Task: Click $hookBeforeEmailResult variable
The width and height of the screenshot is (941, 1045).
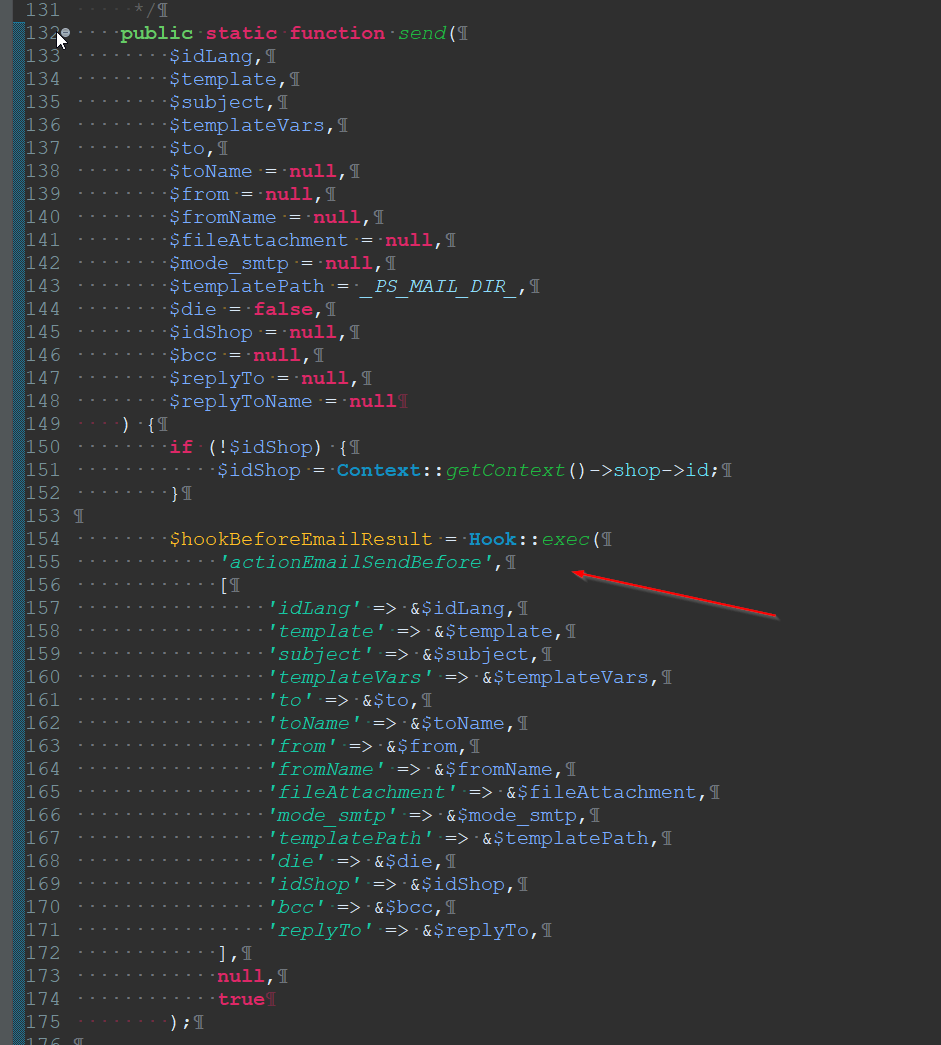Action: pos(301,539)
